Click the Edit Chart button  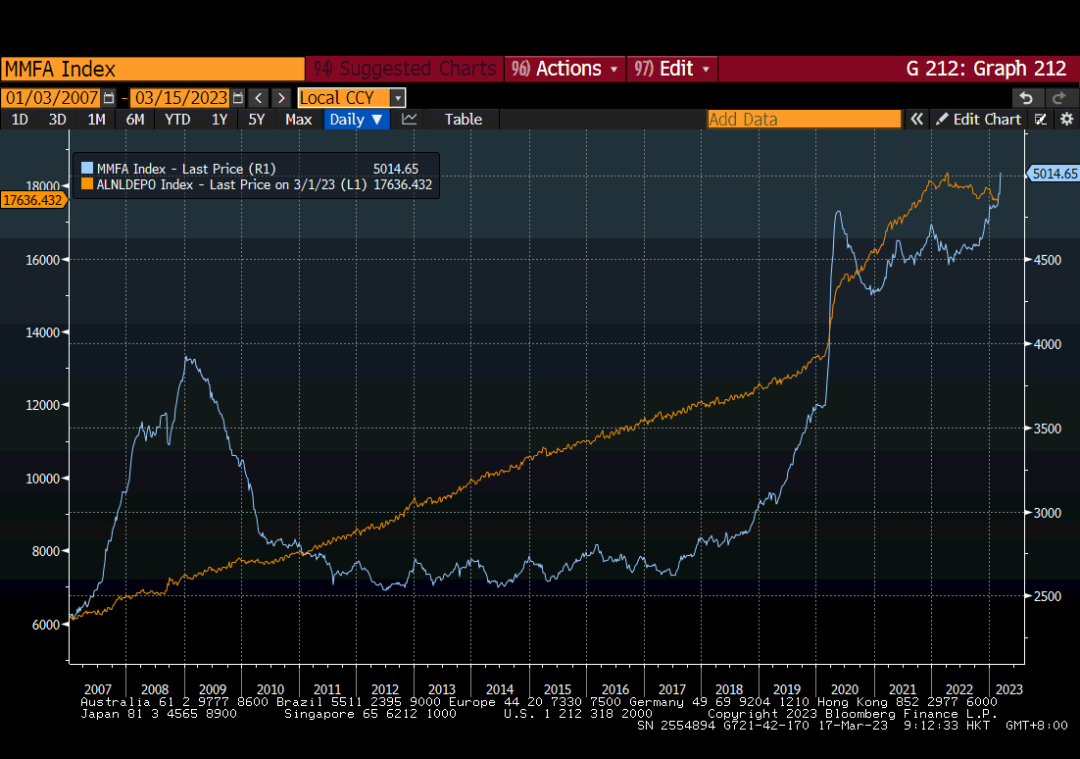click(x=978, y=119)
